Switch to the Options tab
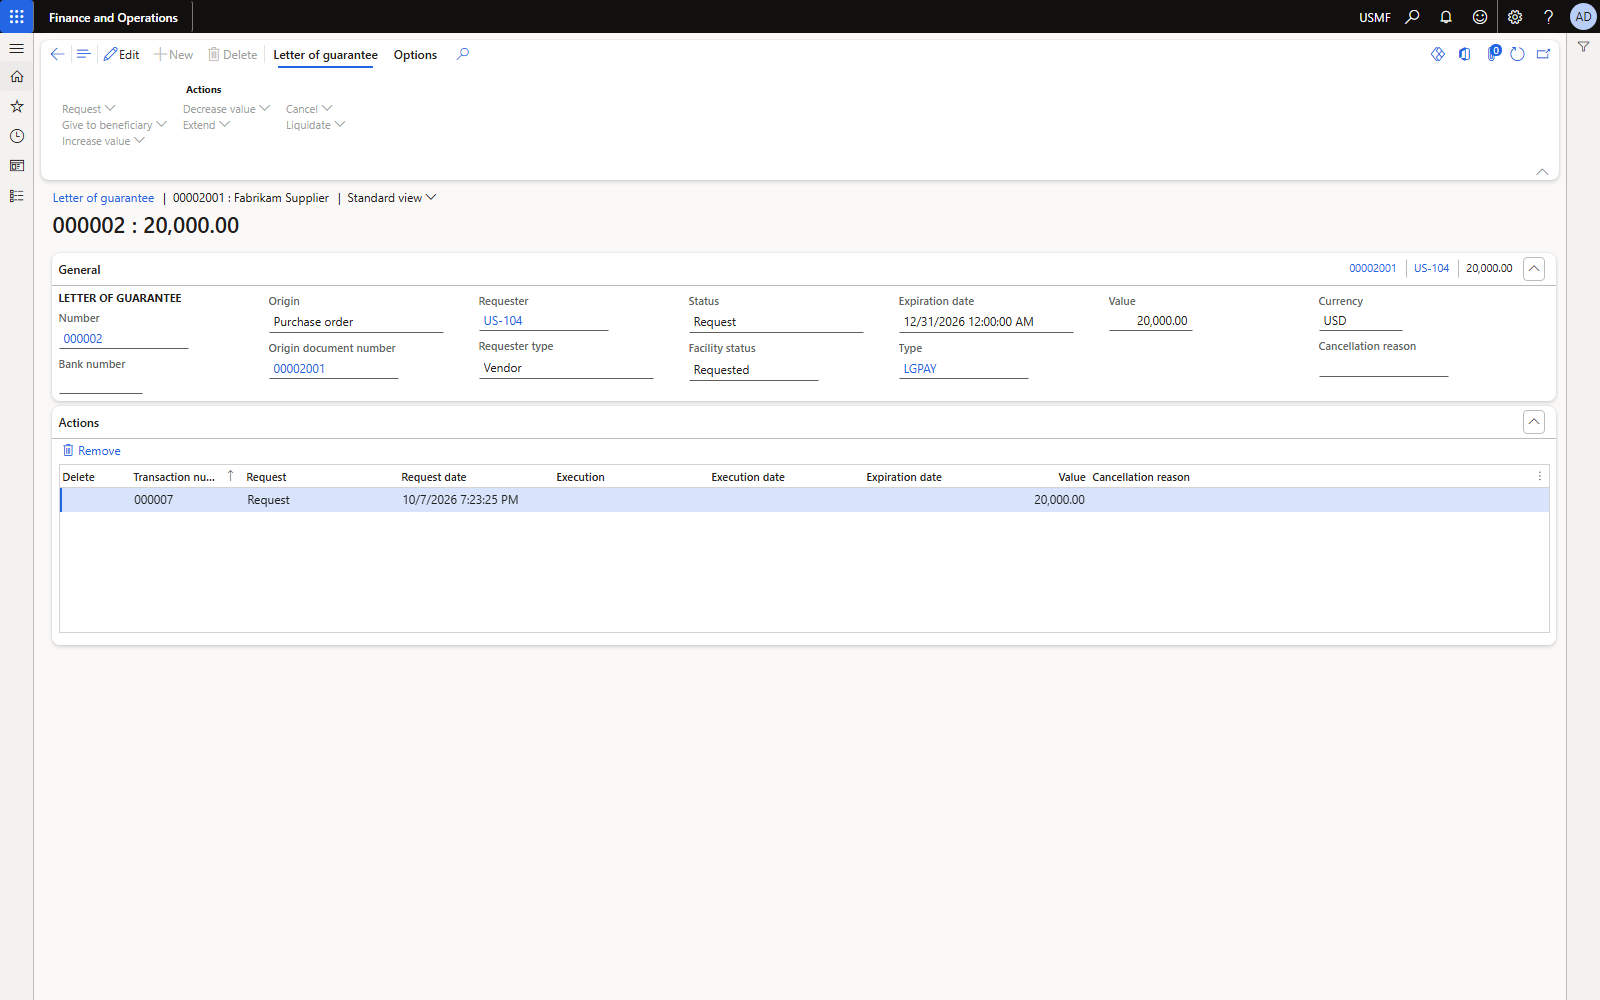Screen dimensions: 1600x1000 click(x=415, y=55)
